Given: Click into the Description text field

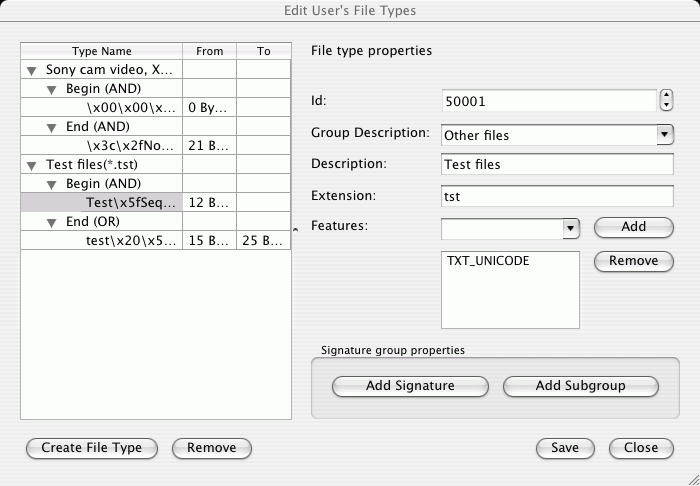Looking at the screenshot, I should 557,164.
